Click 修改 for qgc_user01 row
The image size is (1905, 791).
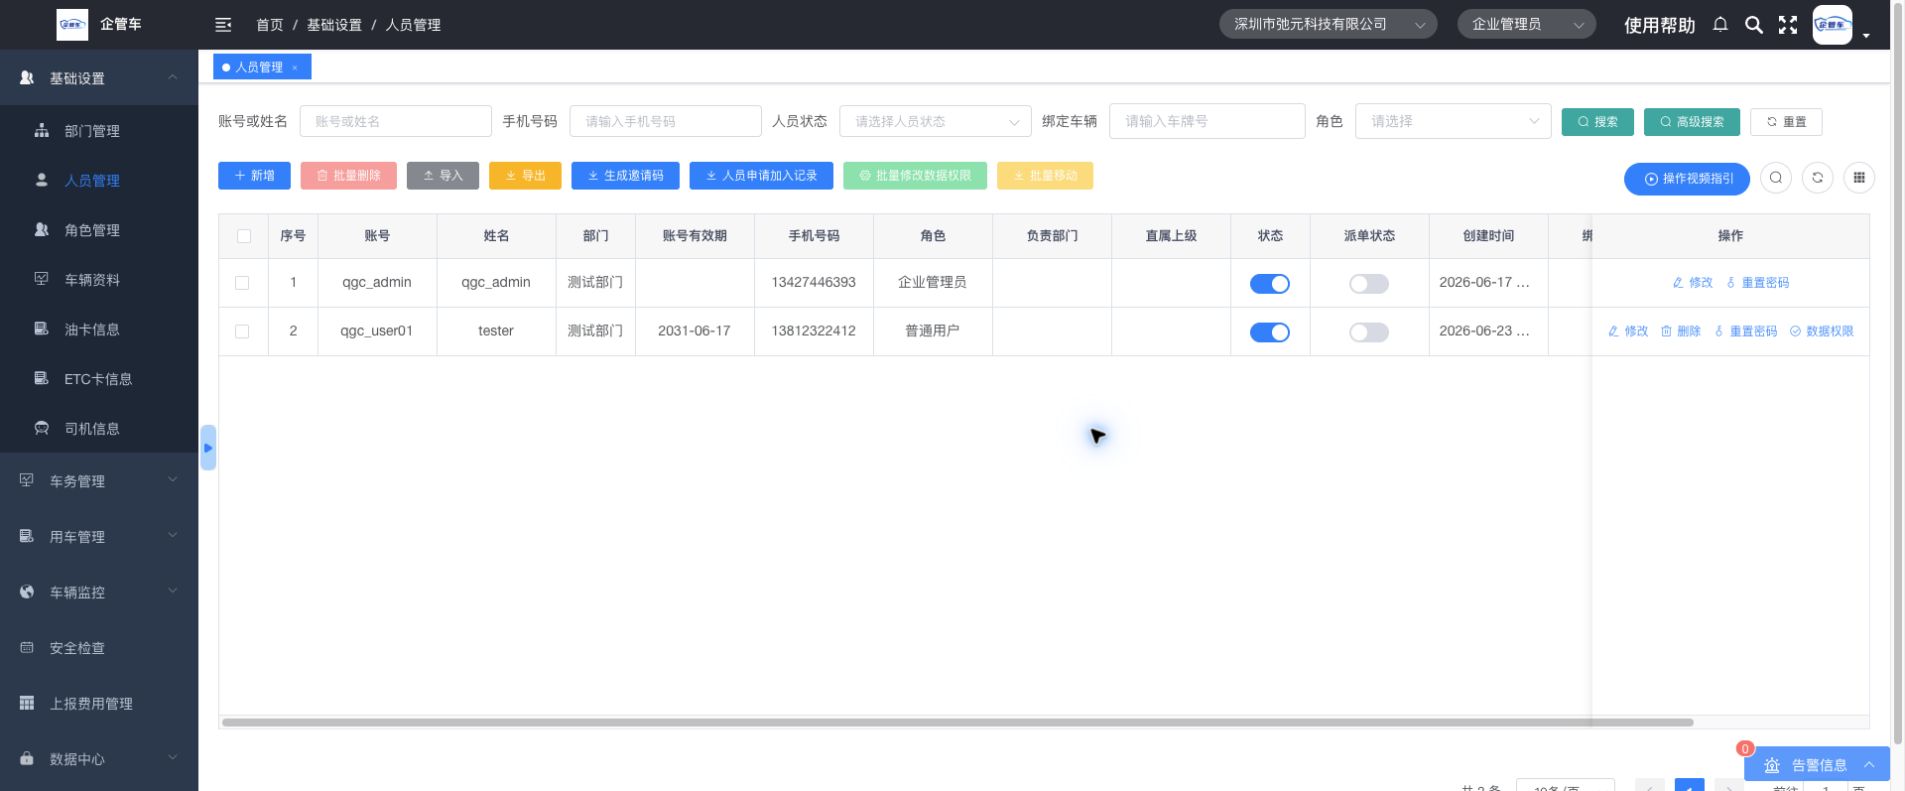click(x=1628, y=331)
